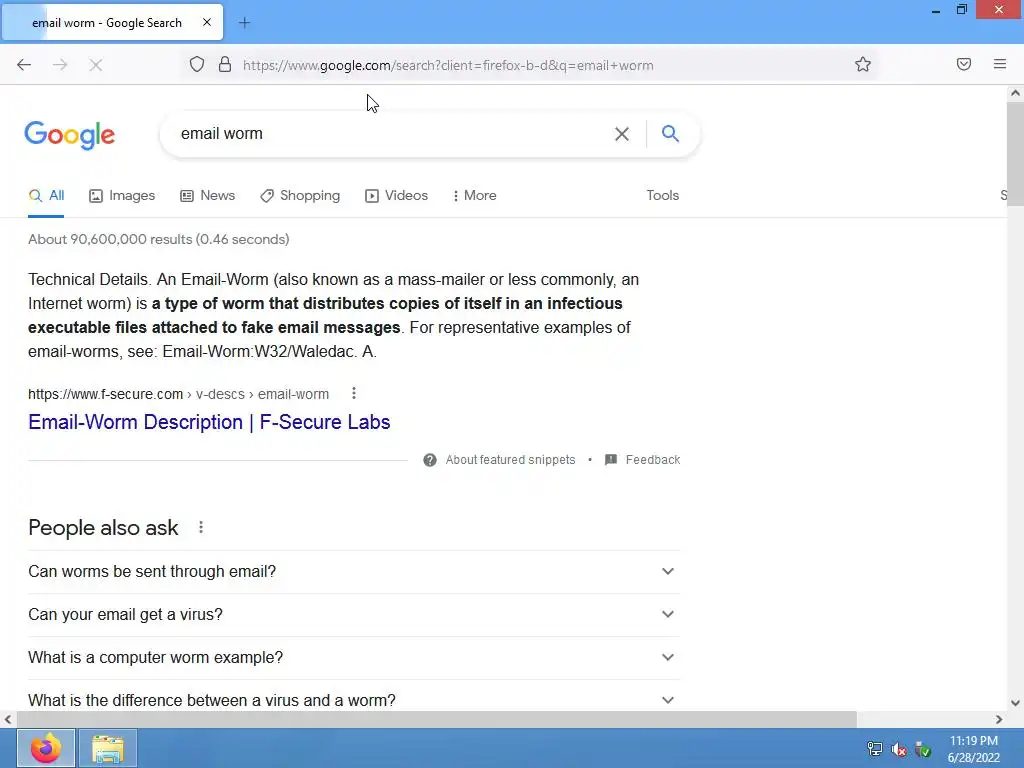
Task: Switch to the Shopping tab
Action: point(300,195)
